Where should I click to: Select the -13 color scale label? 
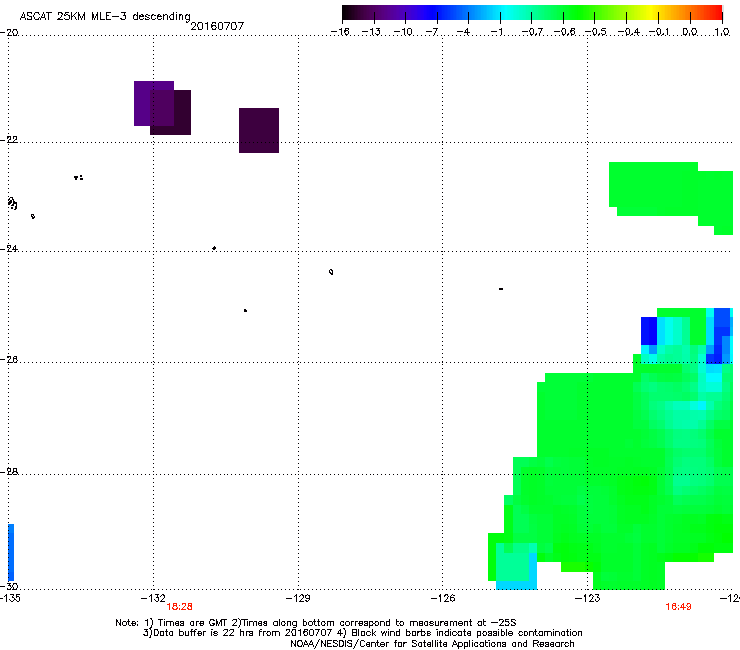tap(371, 32)
